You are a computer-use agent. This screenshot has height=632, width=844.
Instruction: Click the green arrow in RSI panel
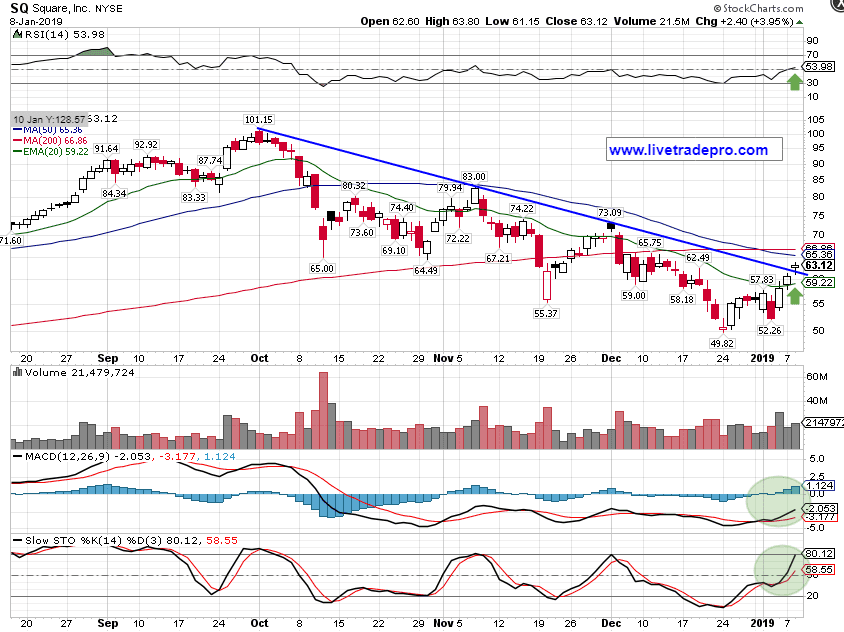tap(794, 80)
